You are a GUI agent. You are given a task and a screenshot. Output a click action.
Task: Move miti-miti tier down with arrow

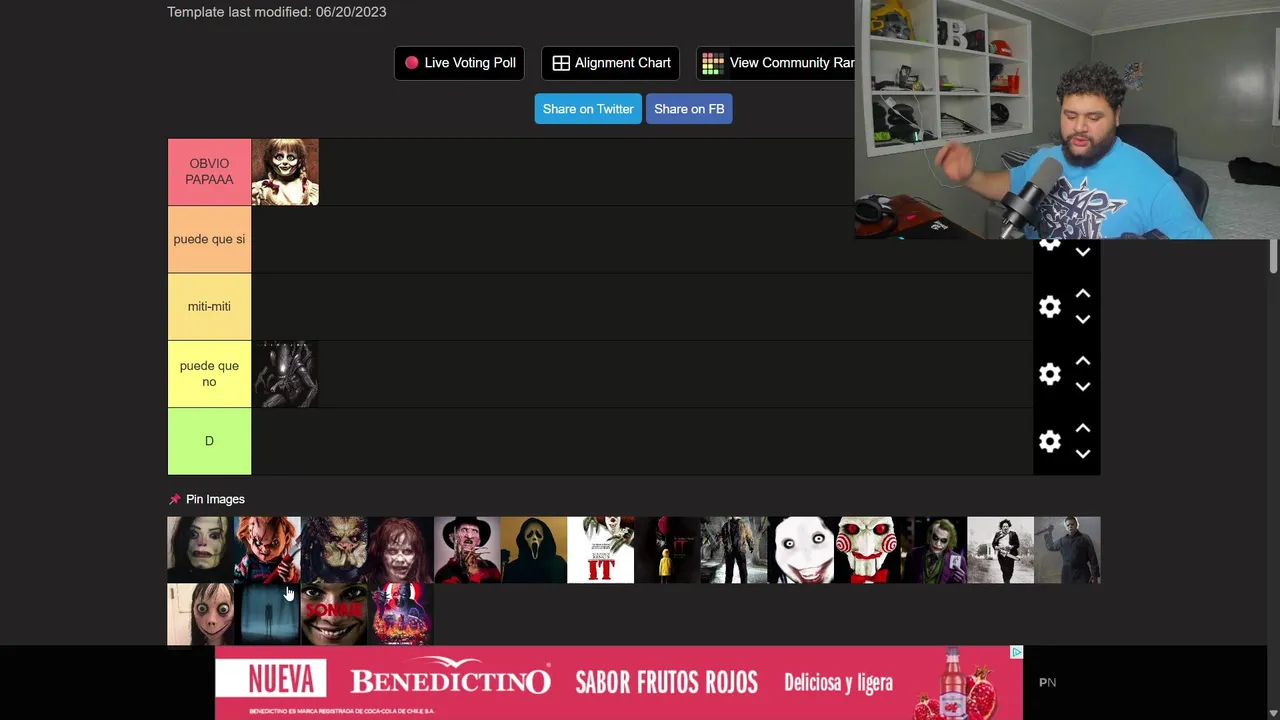click(x=1083, y=319)
